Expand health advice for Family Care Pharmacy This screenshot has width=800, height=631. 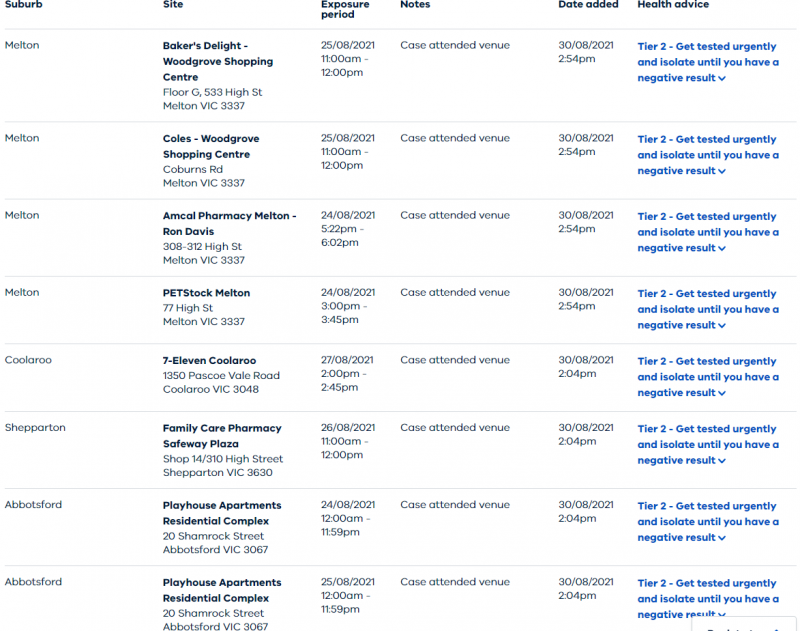[708, 444]
